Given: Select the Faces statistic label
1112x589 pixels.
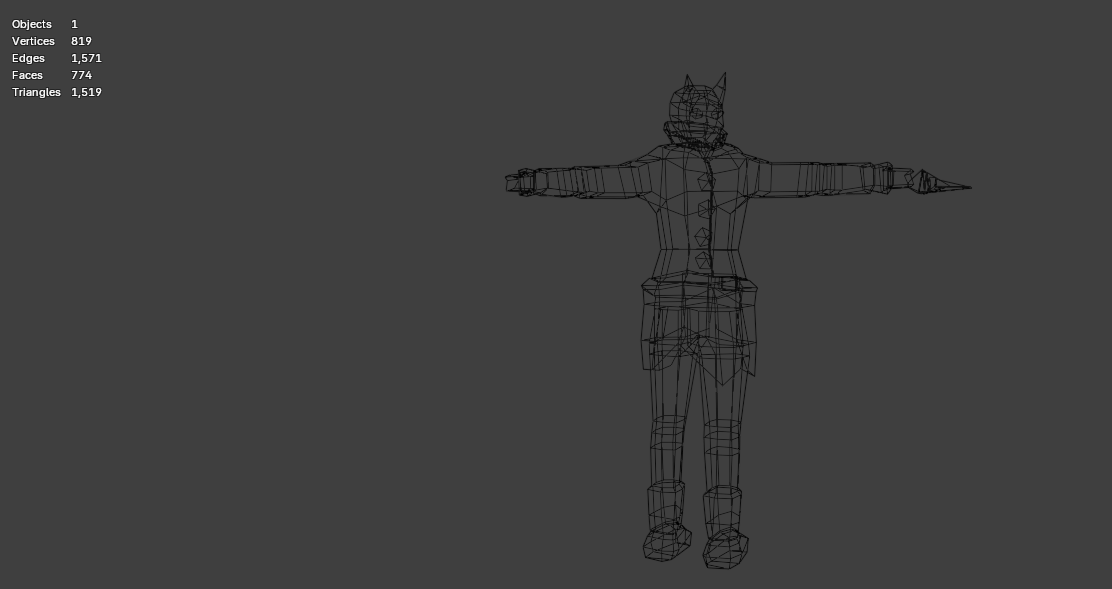Looking at the screenshot, I should [x=28, y=75].
